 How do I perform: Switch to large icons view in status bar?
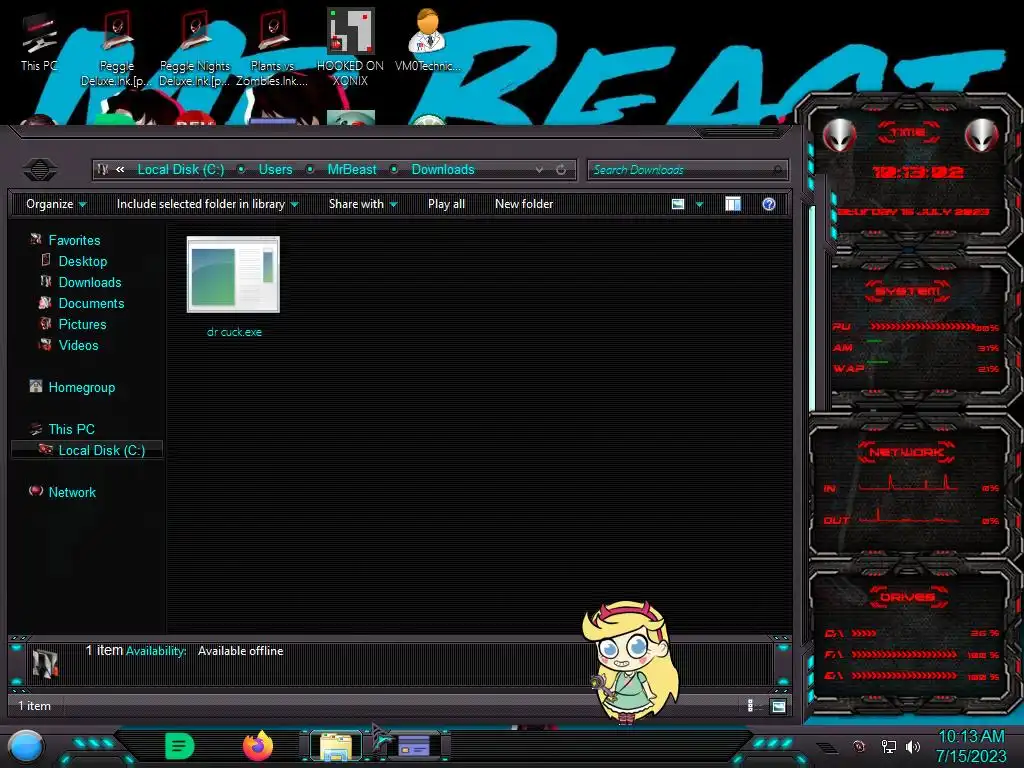tap(778, 706)
